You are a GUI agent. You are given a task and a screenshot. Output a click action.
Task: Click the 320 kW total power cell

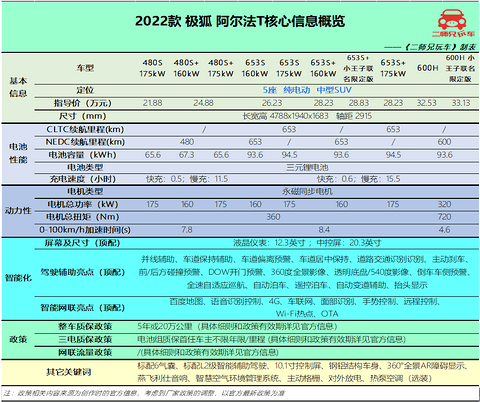pyautogui.click(x=444, y=204)
